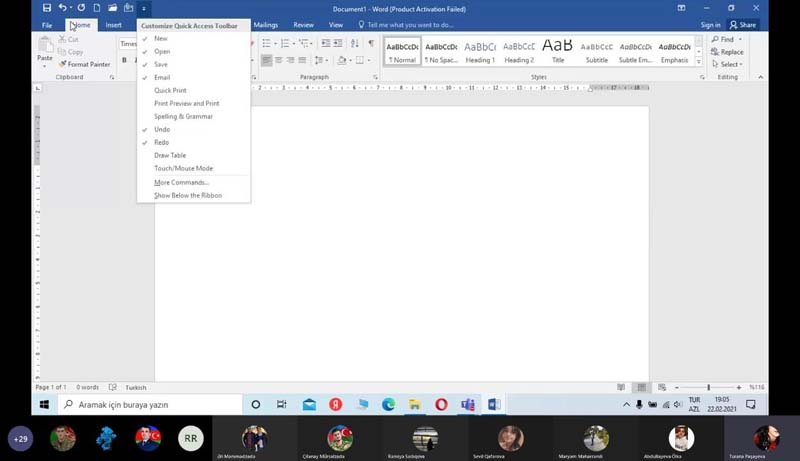Image resolution: width=800 pixels, height=461 pixels.
Task: Uncheck the Undo option in the menu
Action: 162,129
